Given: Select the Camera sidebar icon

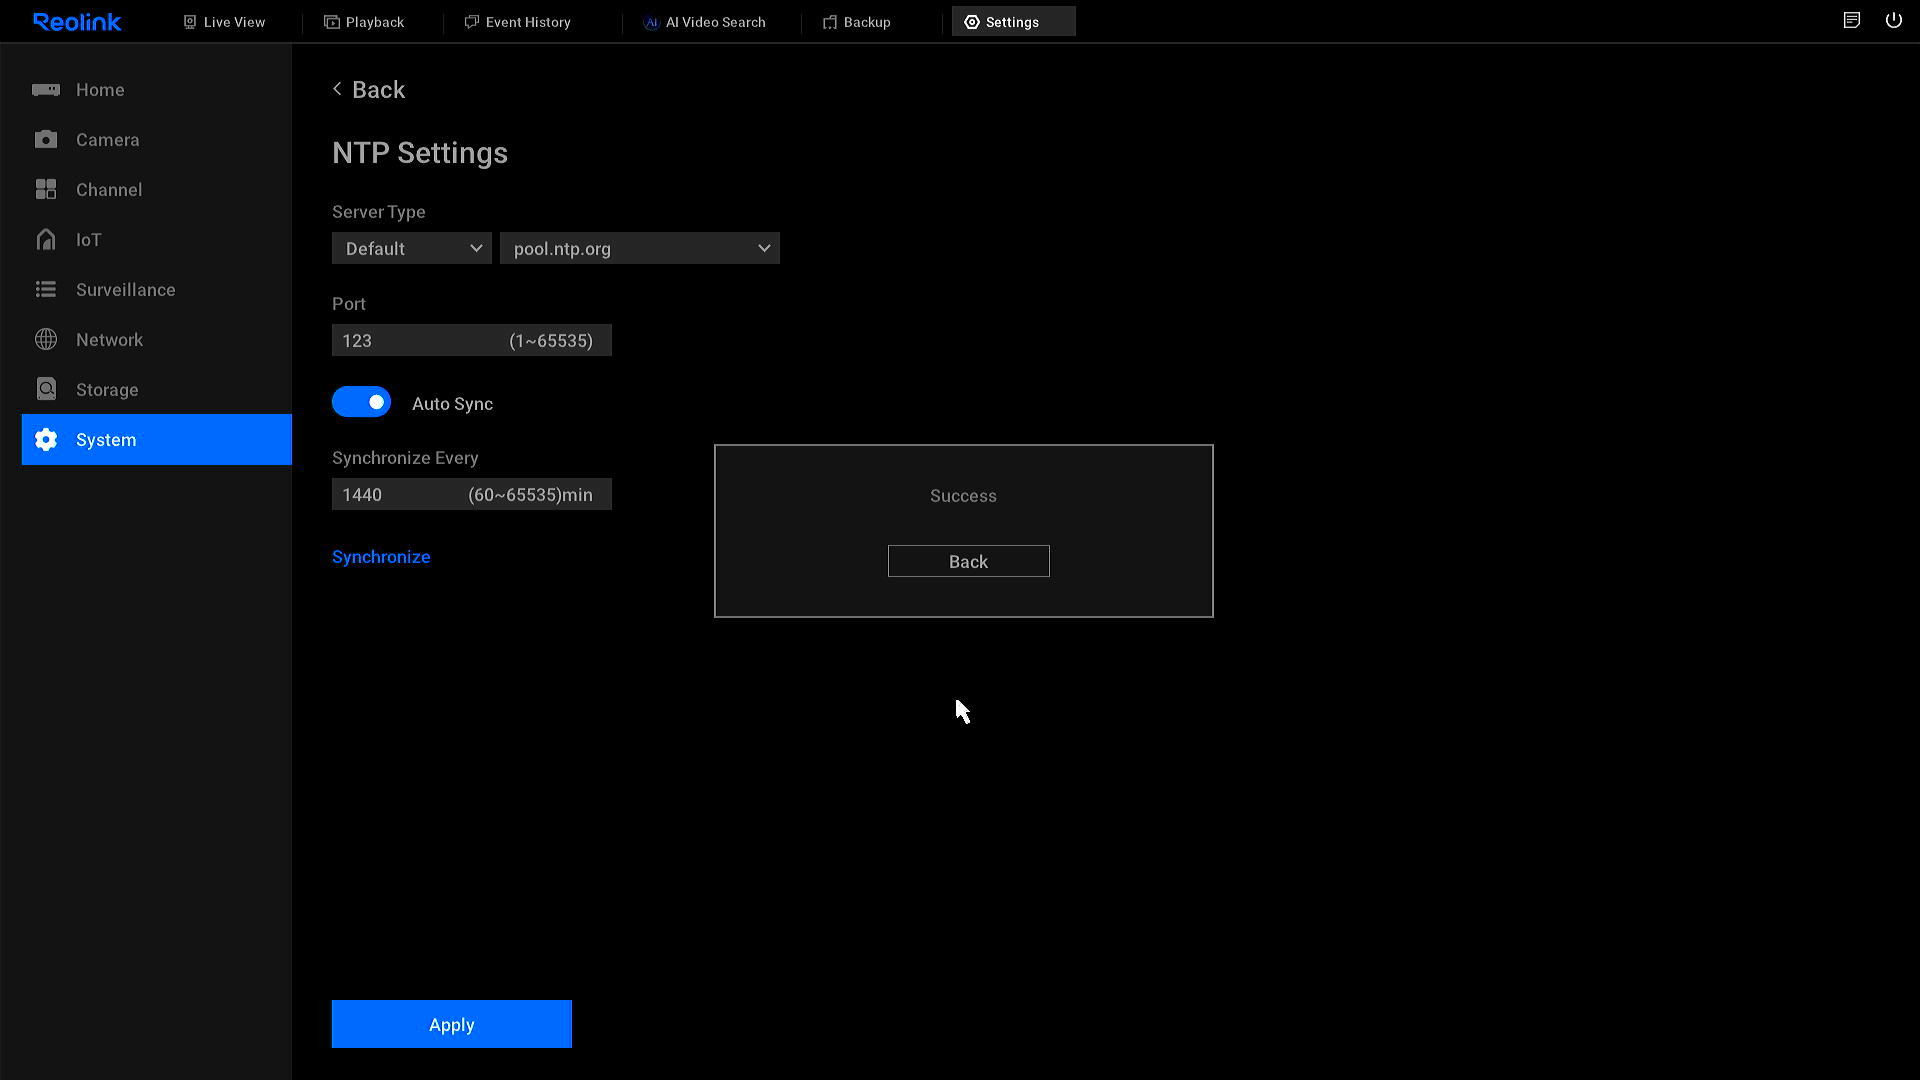Looking at the screenshot, I should [46, 140].
